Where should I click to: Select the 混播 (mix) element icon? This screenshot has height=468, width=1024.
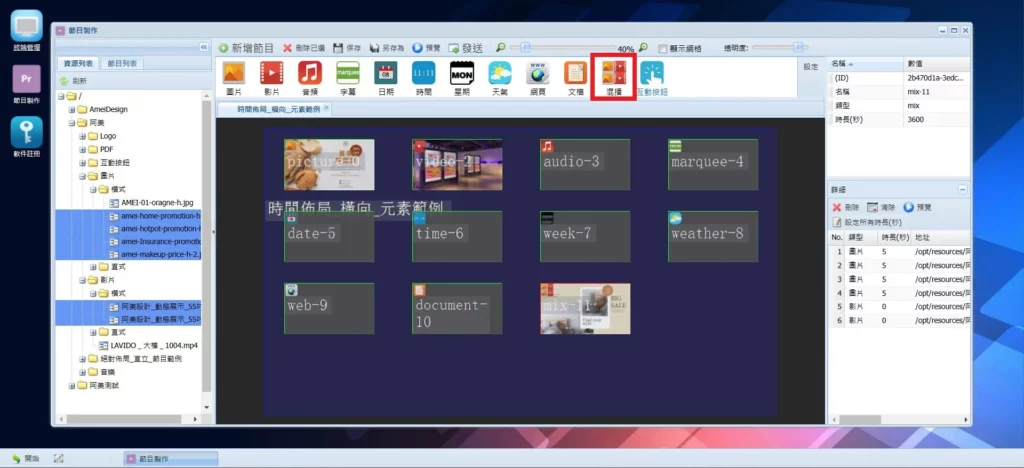tap(614, 74)
